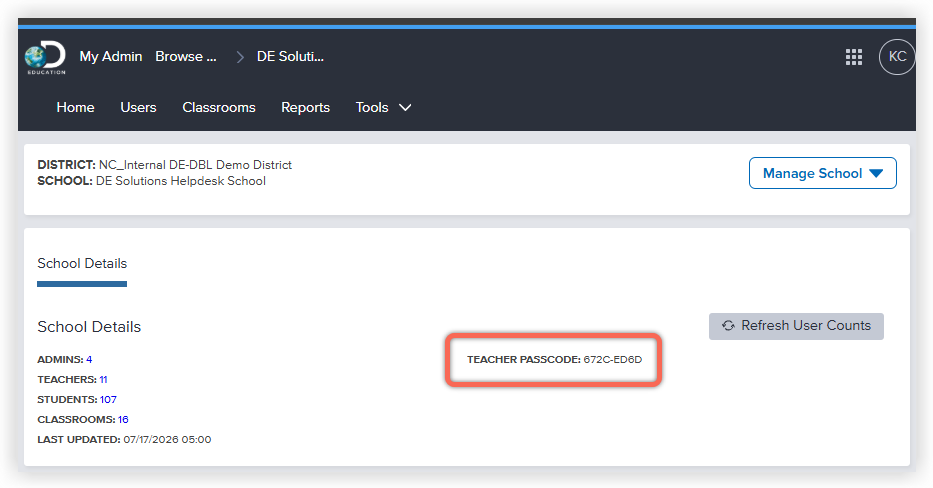Open the Students count link 107
Viewport: 933px width, 488px height.
point(108,399)
